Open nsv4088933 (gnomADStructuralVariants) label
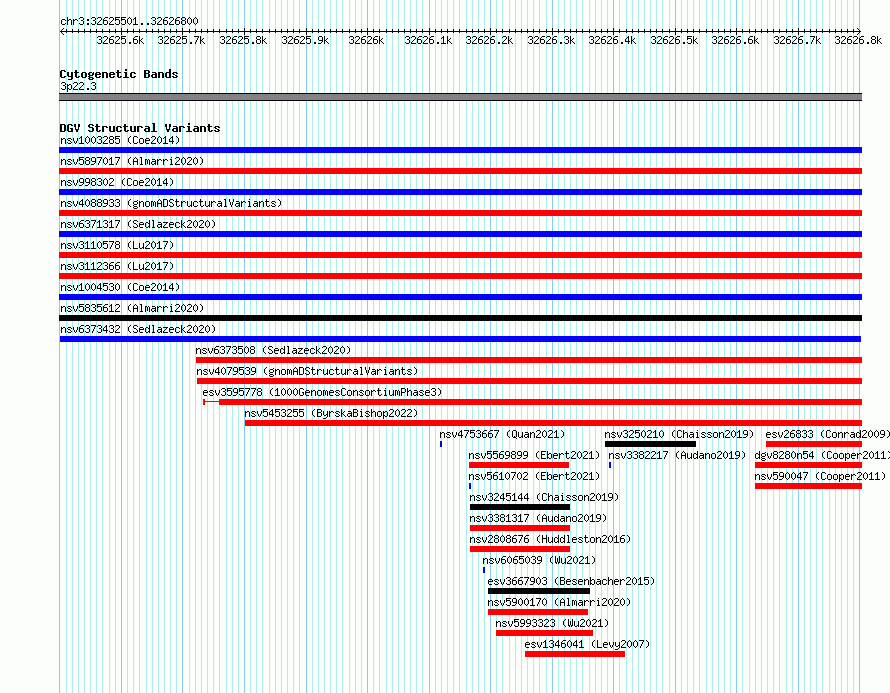890x693 pixels. [171, 203]
